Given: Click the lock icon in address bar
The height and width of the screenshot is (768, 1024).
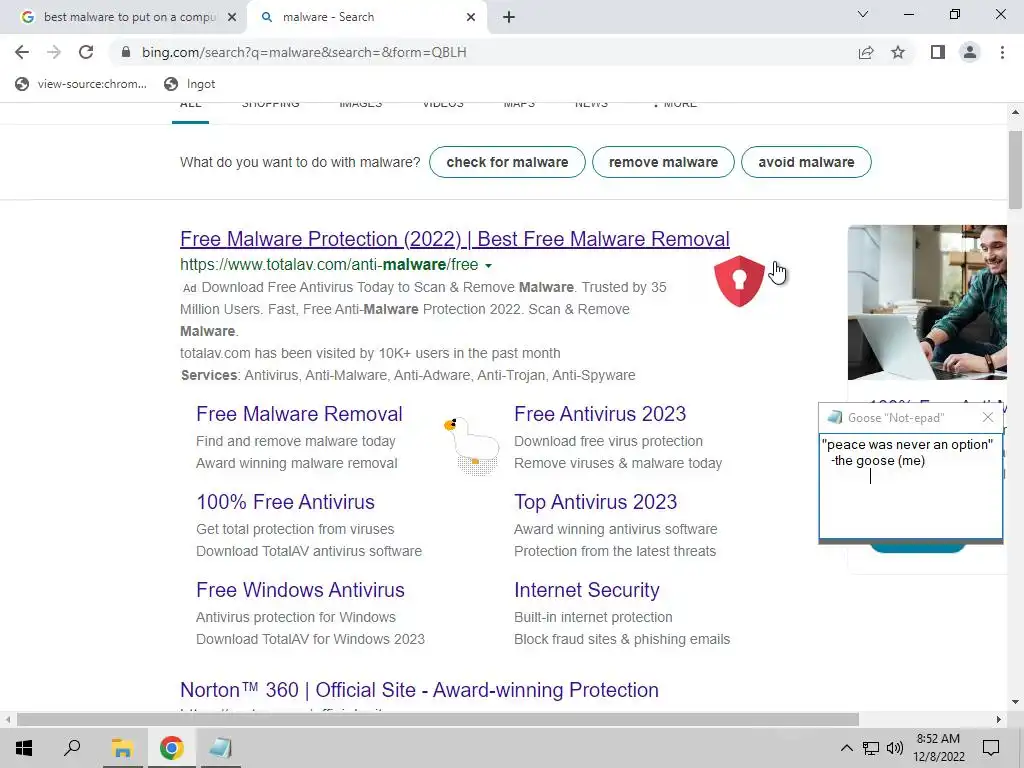Looking at the screenshot, I should point(126,52).
